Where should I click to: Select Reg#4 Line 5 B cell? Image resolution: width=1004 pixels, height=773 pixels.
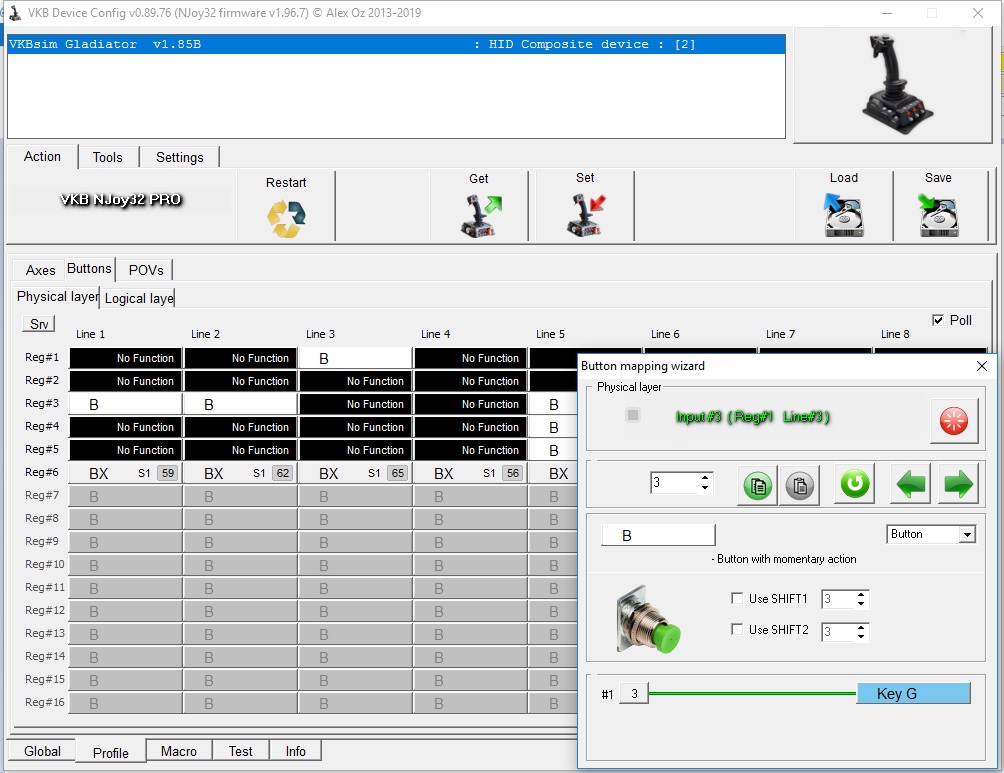554,427
